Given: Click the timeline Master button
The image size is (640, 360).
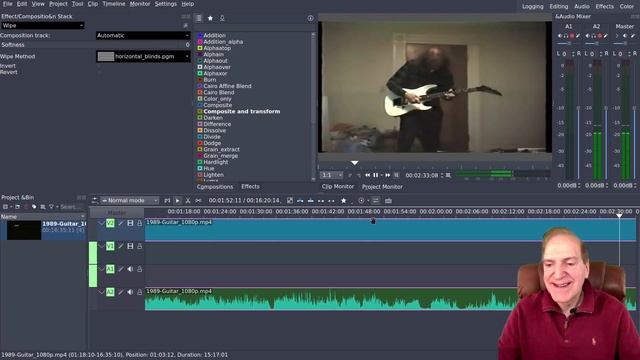Looking at the screenshot, I should coord(116,213).
